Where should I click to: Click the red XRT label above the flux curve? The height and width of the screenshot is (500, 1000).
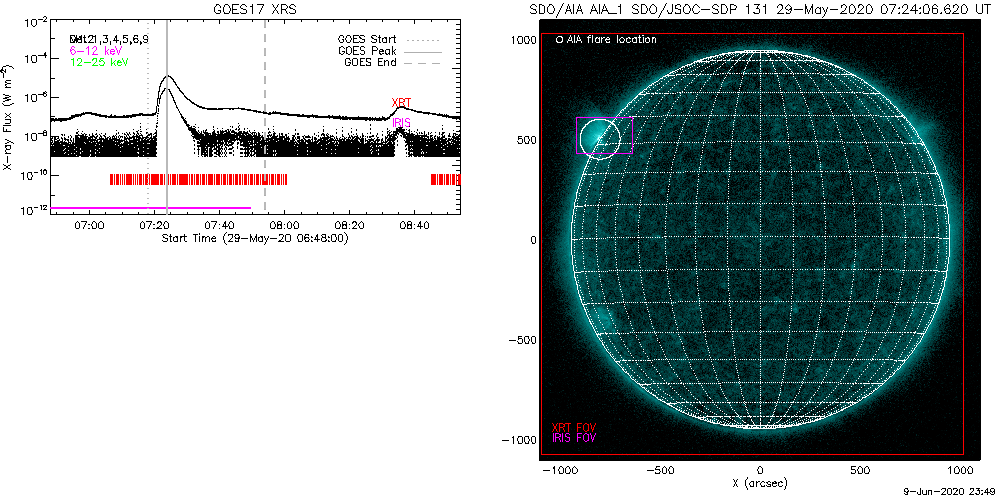(x=401, y=103)
